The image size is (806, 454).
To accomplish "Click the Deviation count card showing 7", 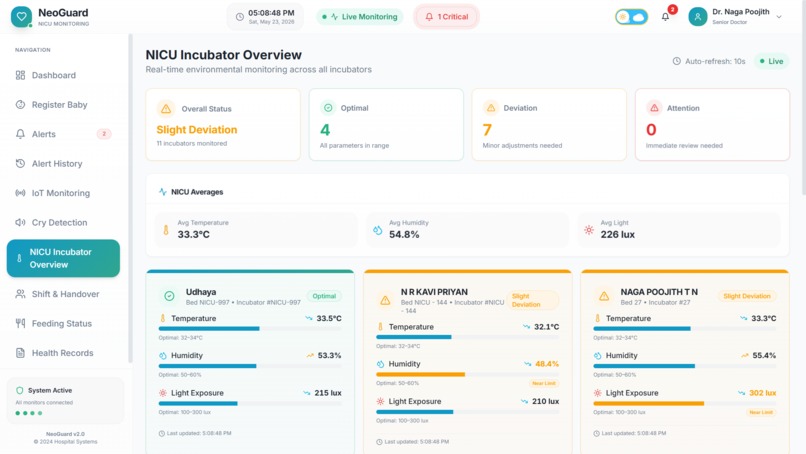I will pyautogui.click(x=549, y=124).
